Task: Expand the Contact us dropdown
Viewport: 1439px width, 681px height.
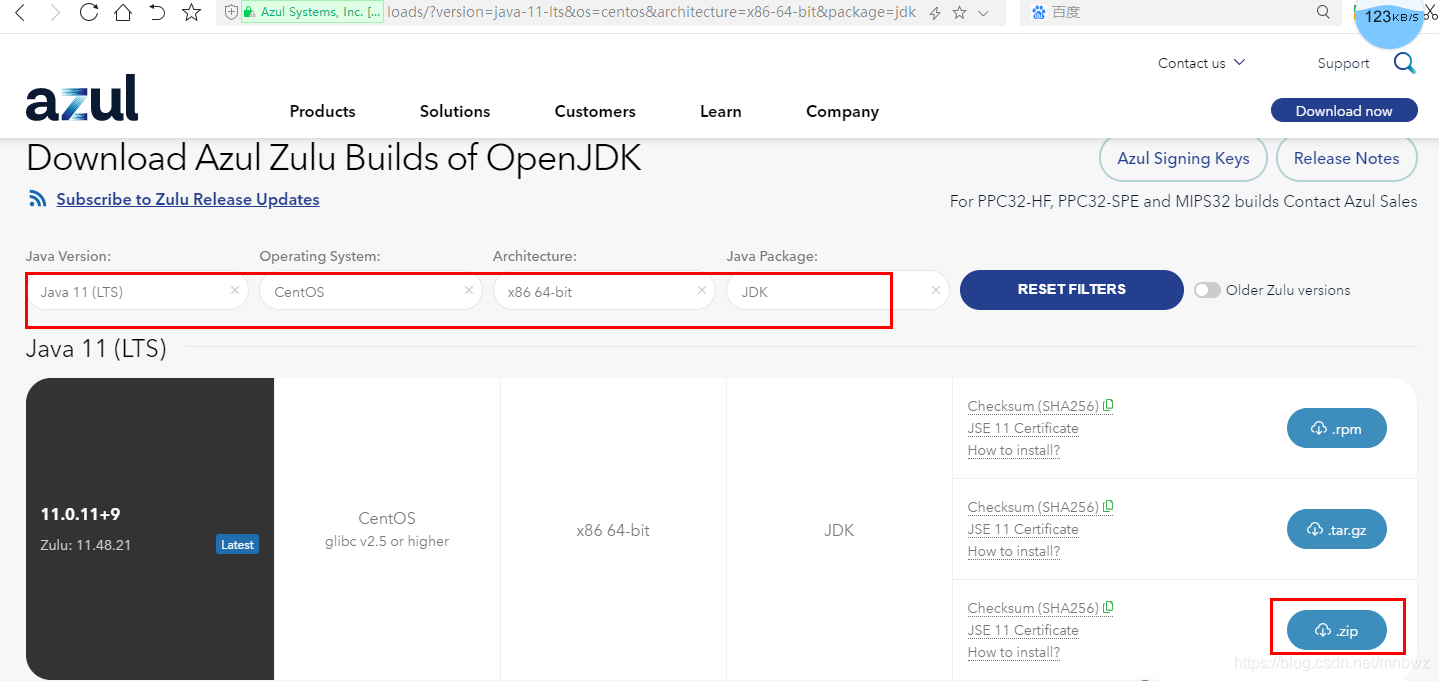Action: 1201,63
